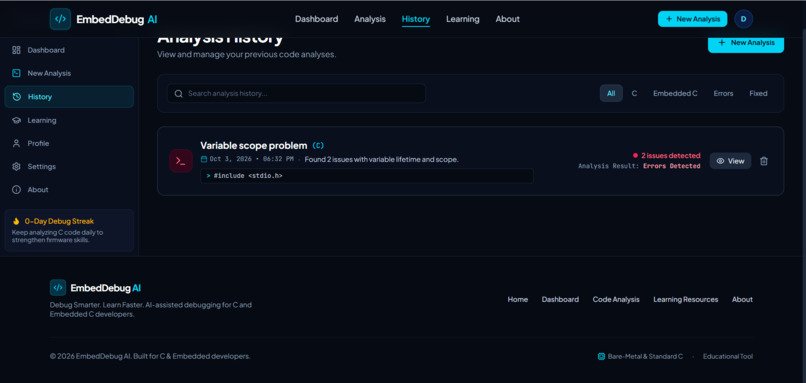Open the footer Learning Resources link
Image resolution: width=806 pixels, height=383 pixels.
[686, 299]
